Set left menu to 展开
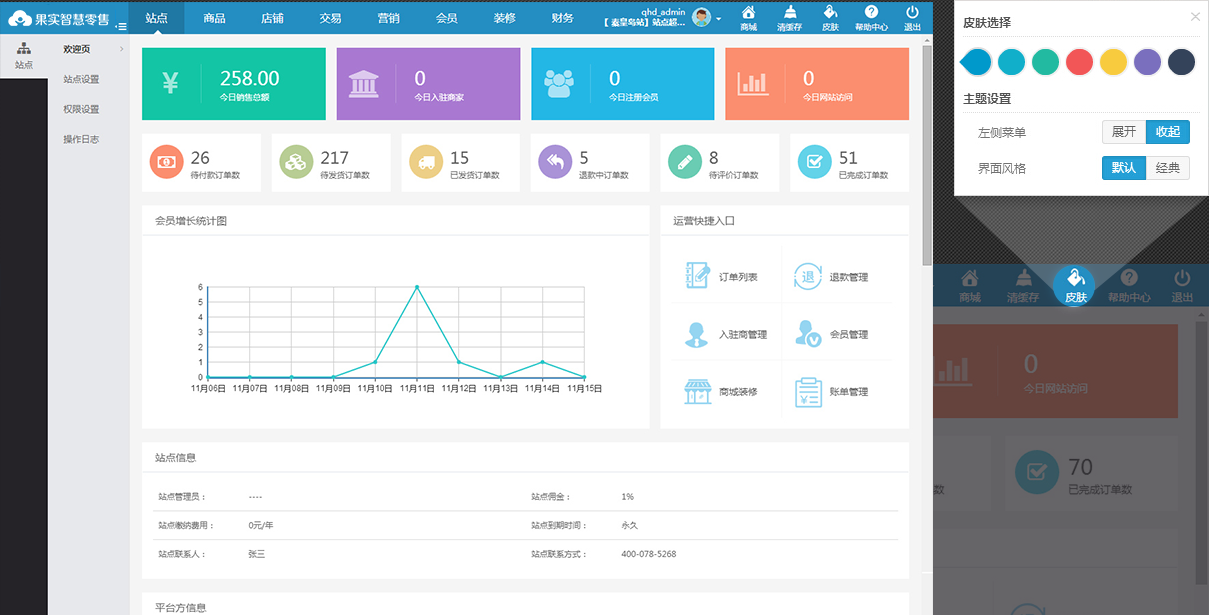Image resolution: width=1209 pixels, height=615 pixels. [1124, 132]
